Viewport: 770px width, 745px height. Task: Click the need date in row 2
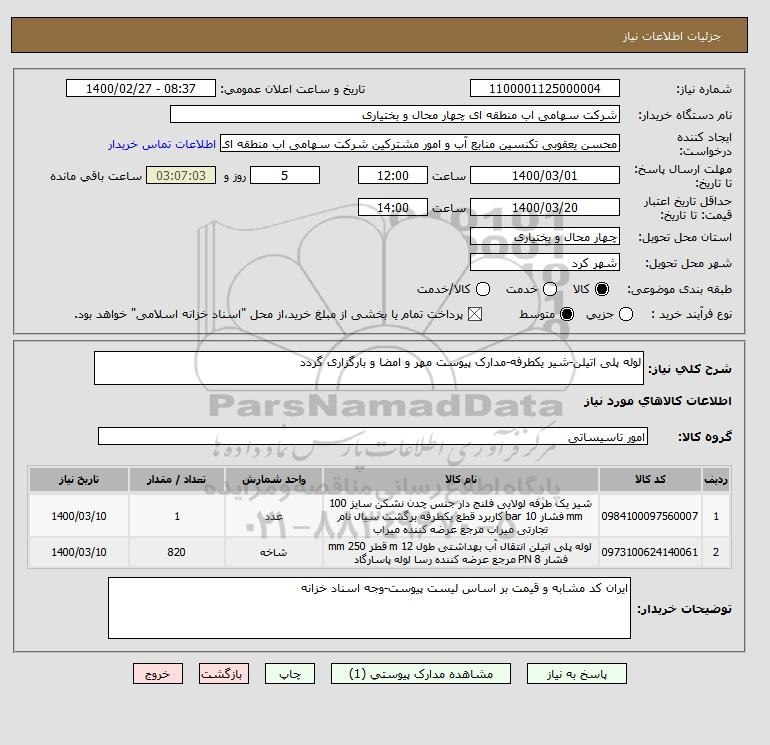pos(79,552)
